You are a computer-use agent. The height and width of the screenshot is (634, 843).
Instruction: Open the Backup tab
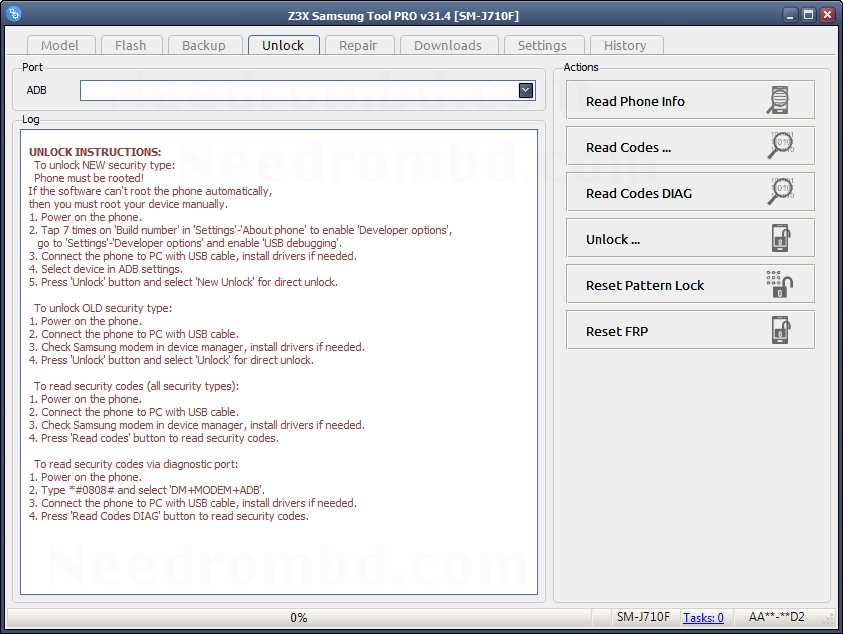[204, 45]
